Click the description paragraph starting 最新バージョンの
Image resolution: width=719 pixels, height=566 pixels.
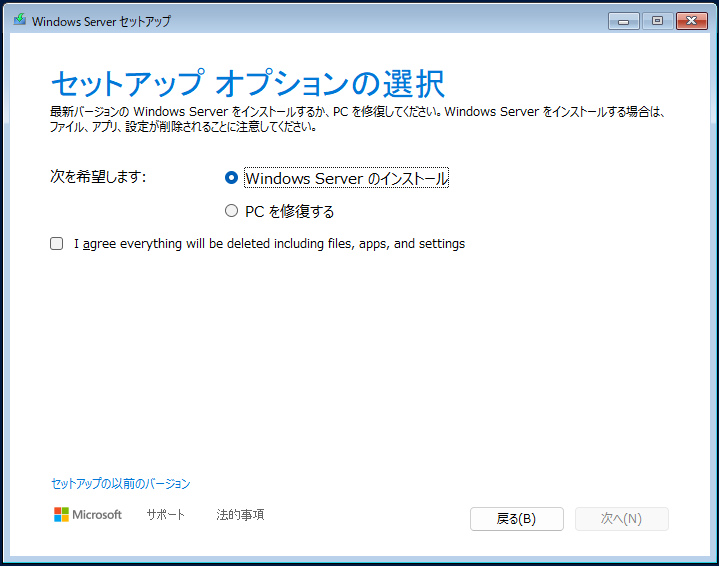click(358, 119)
